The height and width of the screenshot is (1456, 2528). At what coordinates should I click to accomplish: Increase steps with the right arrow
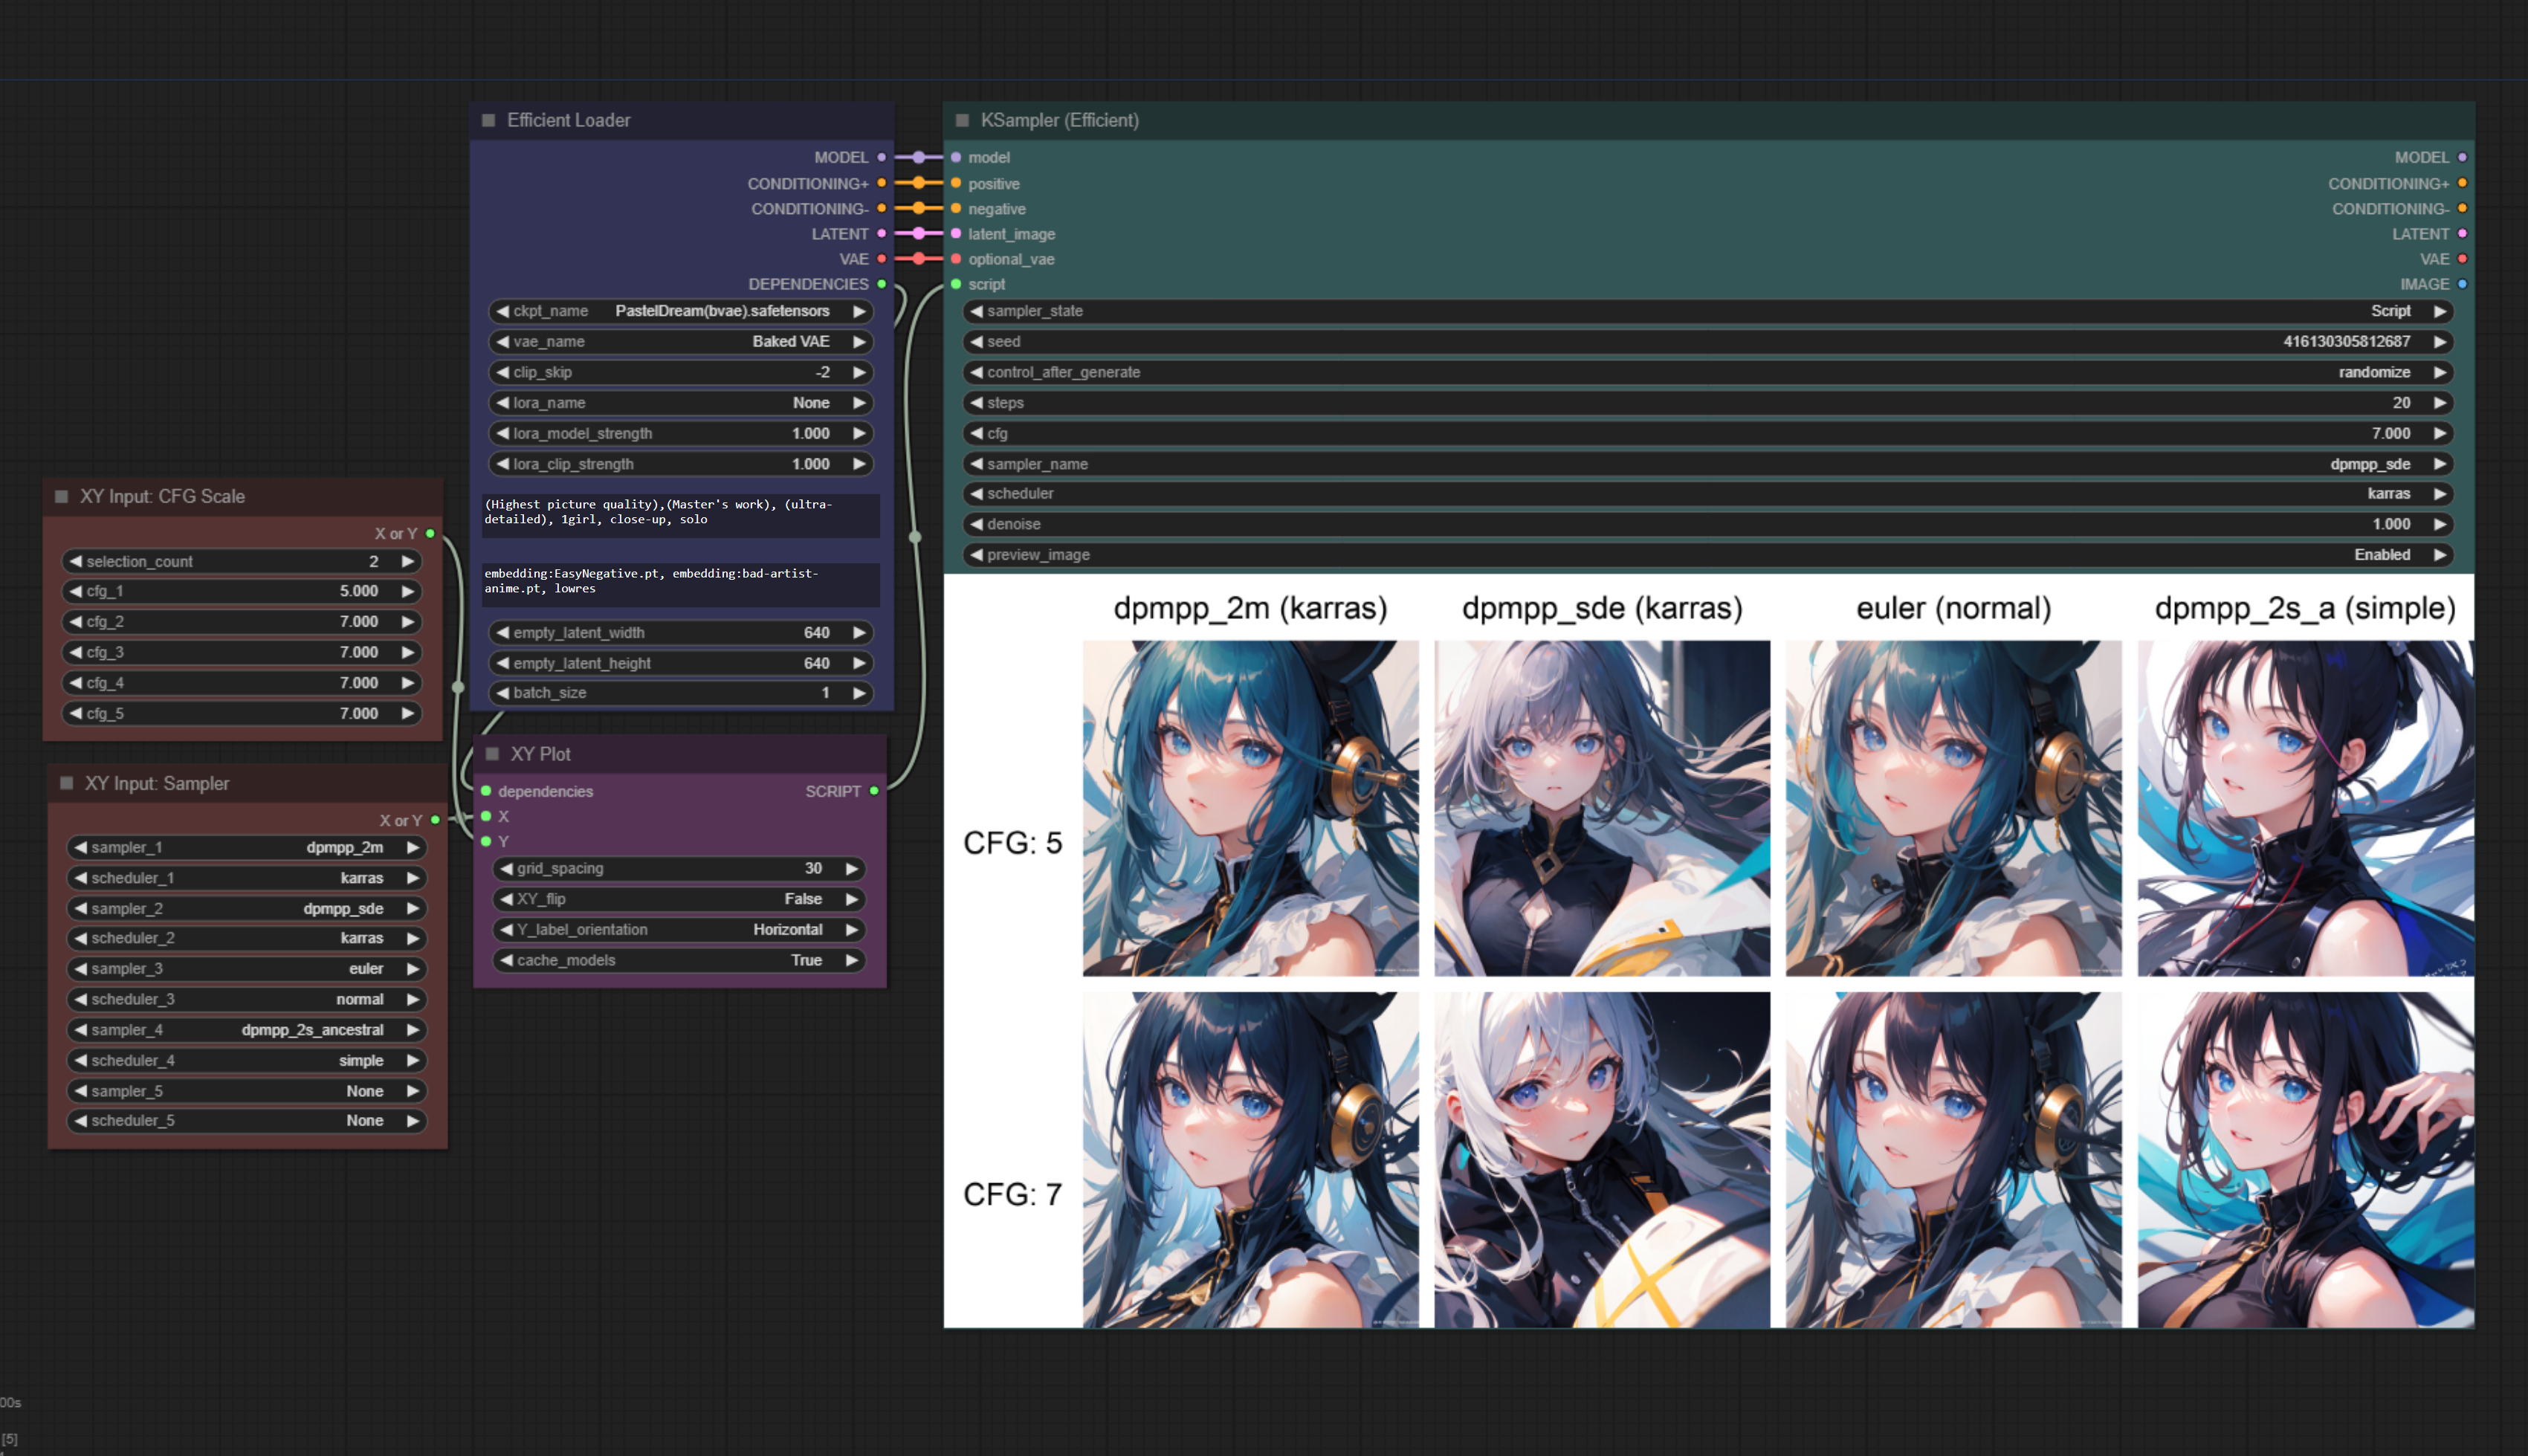(2440, 403)
